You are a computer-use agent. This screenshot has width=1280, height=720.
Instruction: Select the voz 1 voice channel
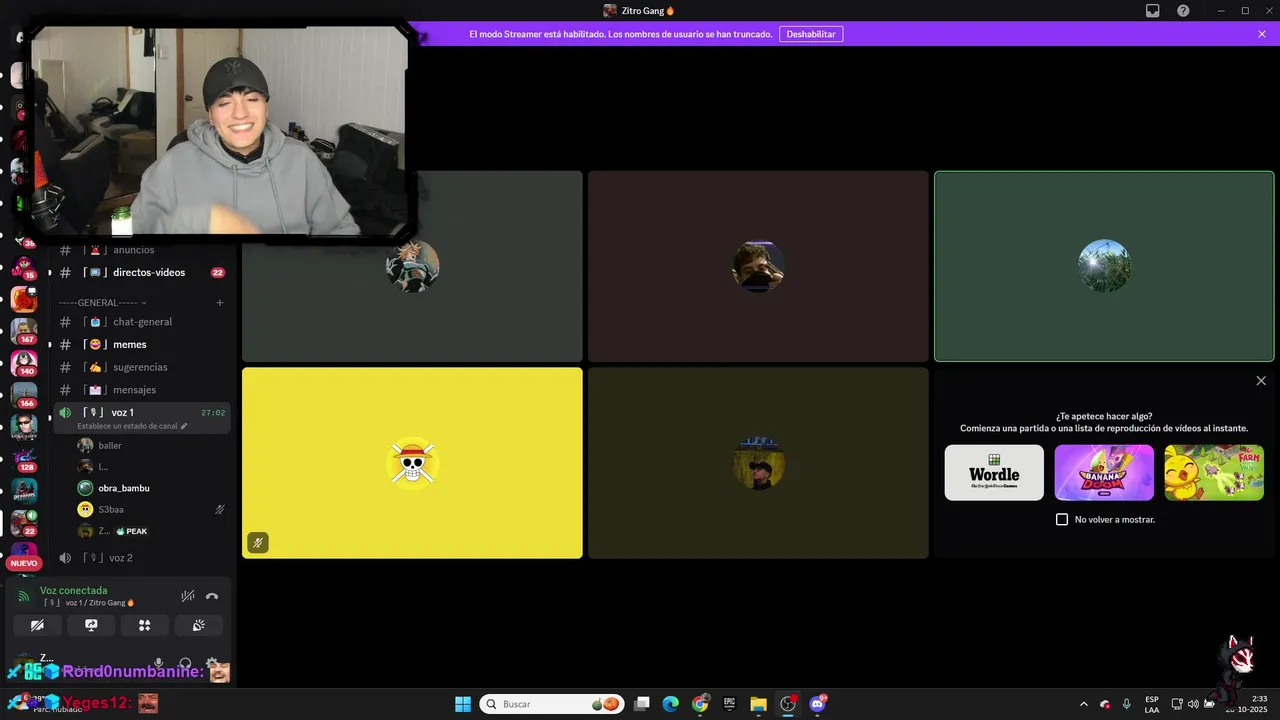pyautogui.click(x=142, y=417)
